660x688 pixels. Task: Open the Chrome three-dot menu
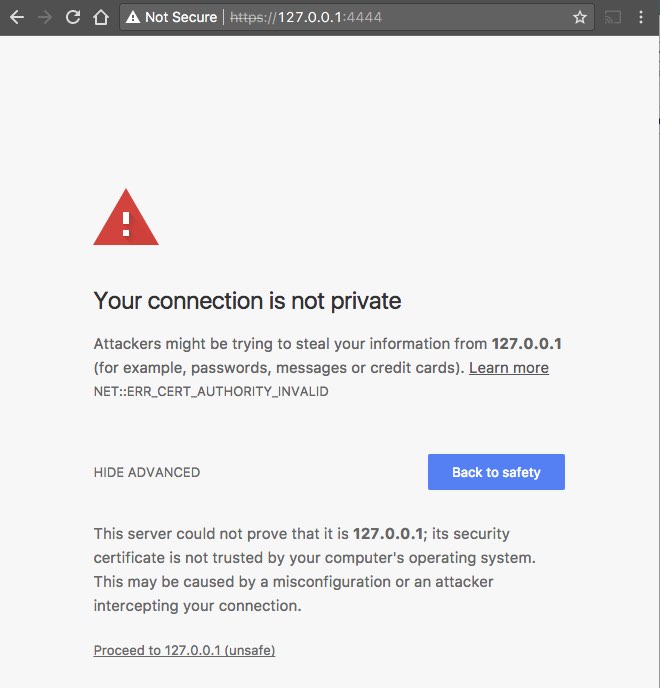point(640,17)
